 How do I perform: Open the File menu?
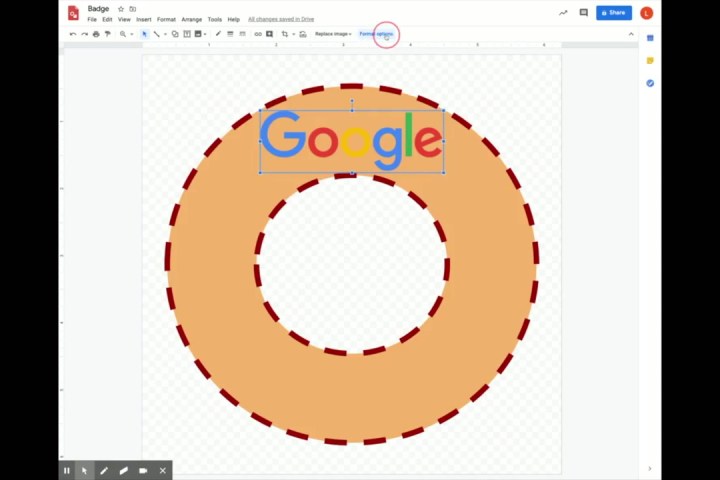tap(92, 19)
